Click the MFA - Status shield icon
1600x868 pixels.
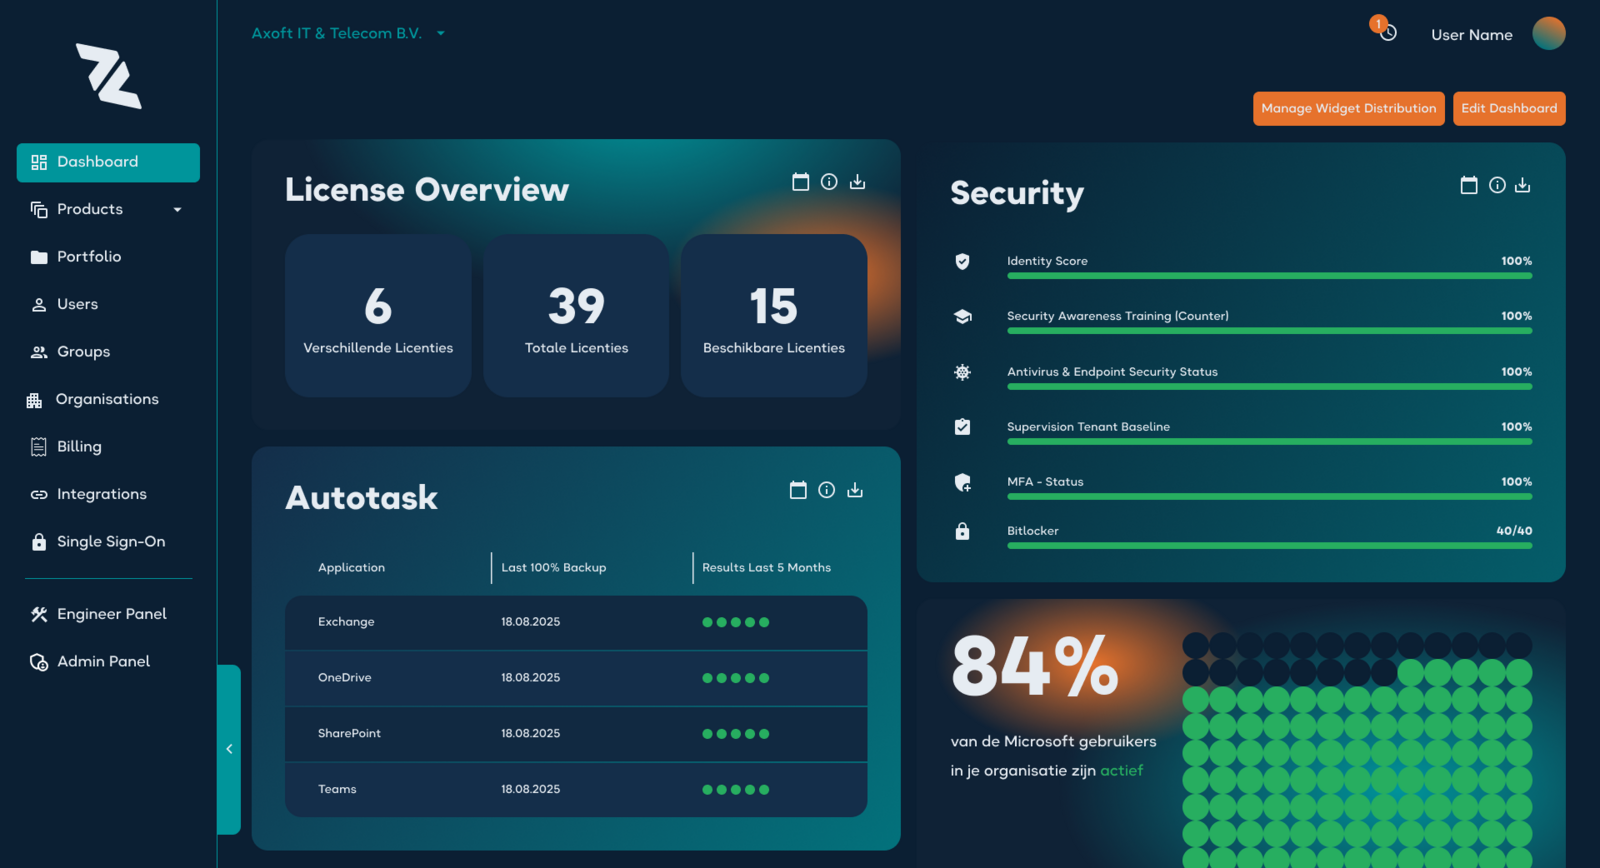[962, 482]
